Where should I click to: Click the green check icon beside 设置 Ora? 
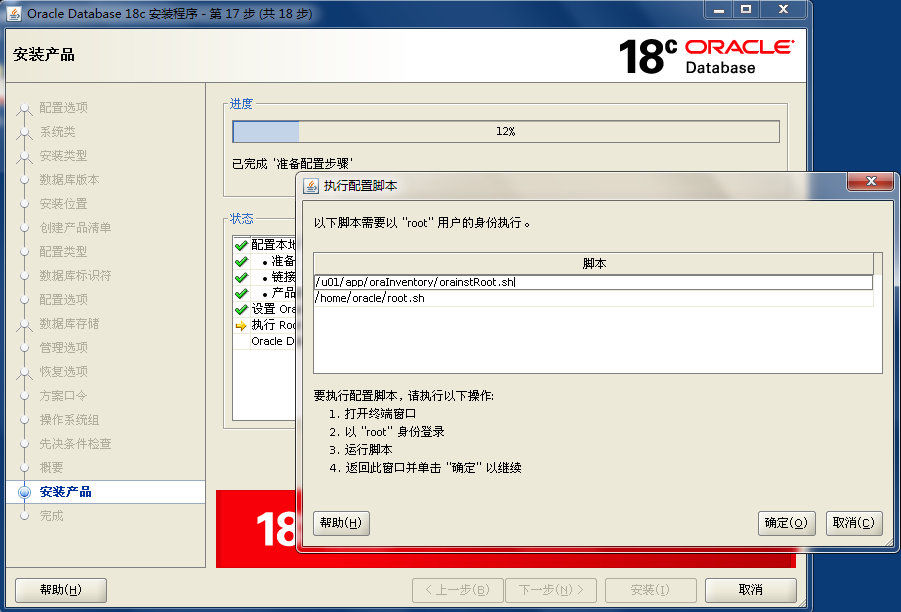click(241, 310)
